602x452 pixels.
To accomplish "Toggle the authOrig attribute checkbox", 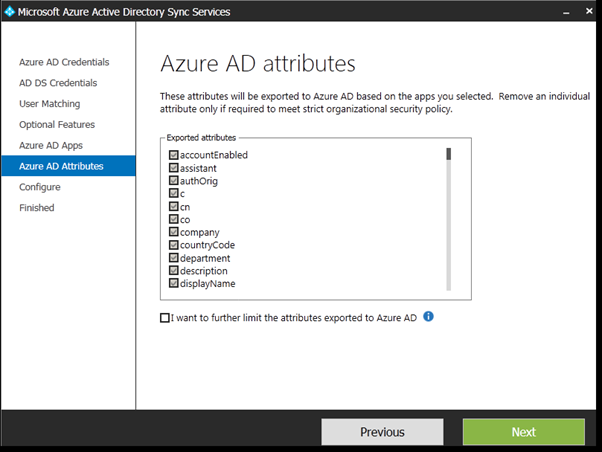I will 174,180.
